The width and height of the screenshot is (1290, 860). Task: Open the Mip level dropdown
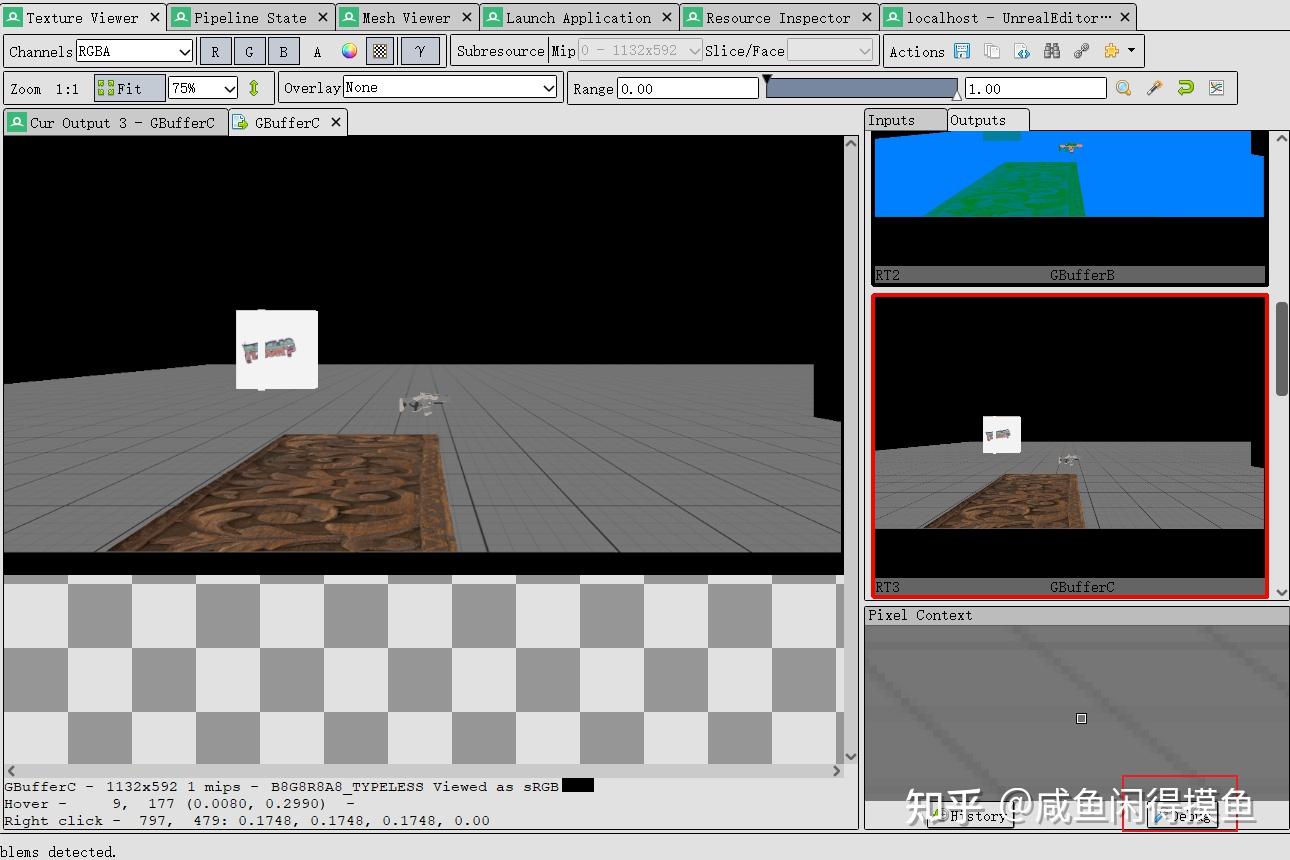point(640,50)
